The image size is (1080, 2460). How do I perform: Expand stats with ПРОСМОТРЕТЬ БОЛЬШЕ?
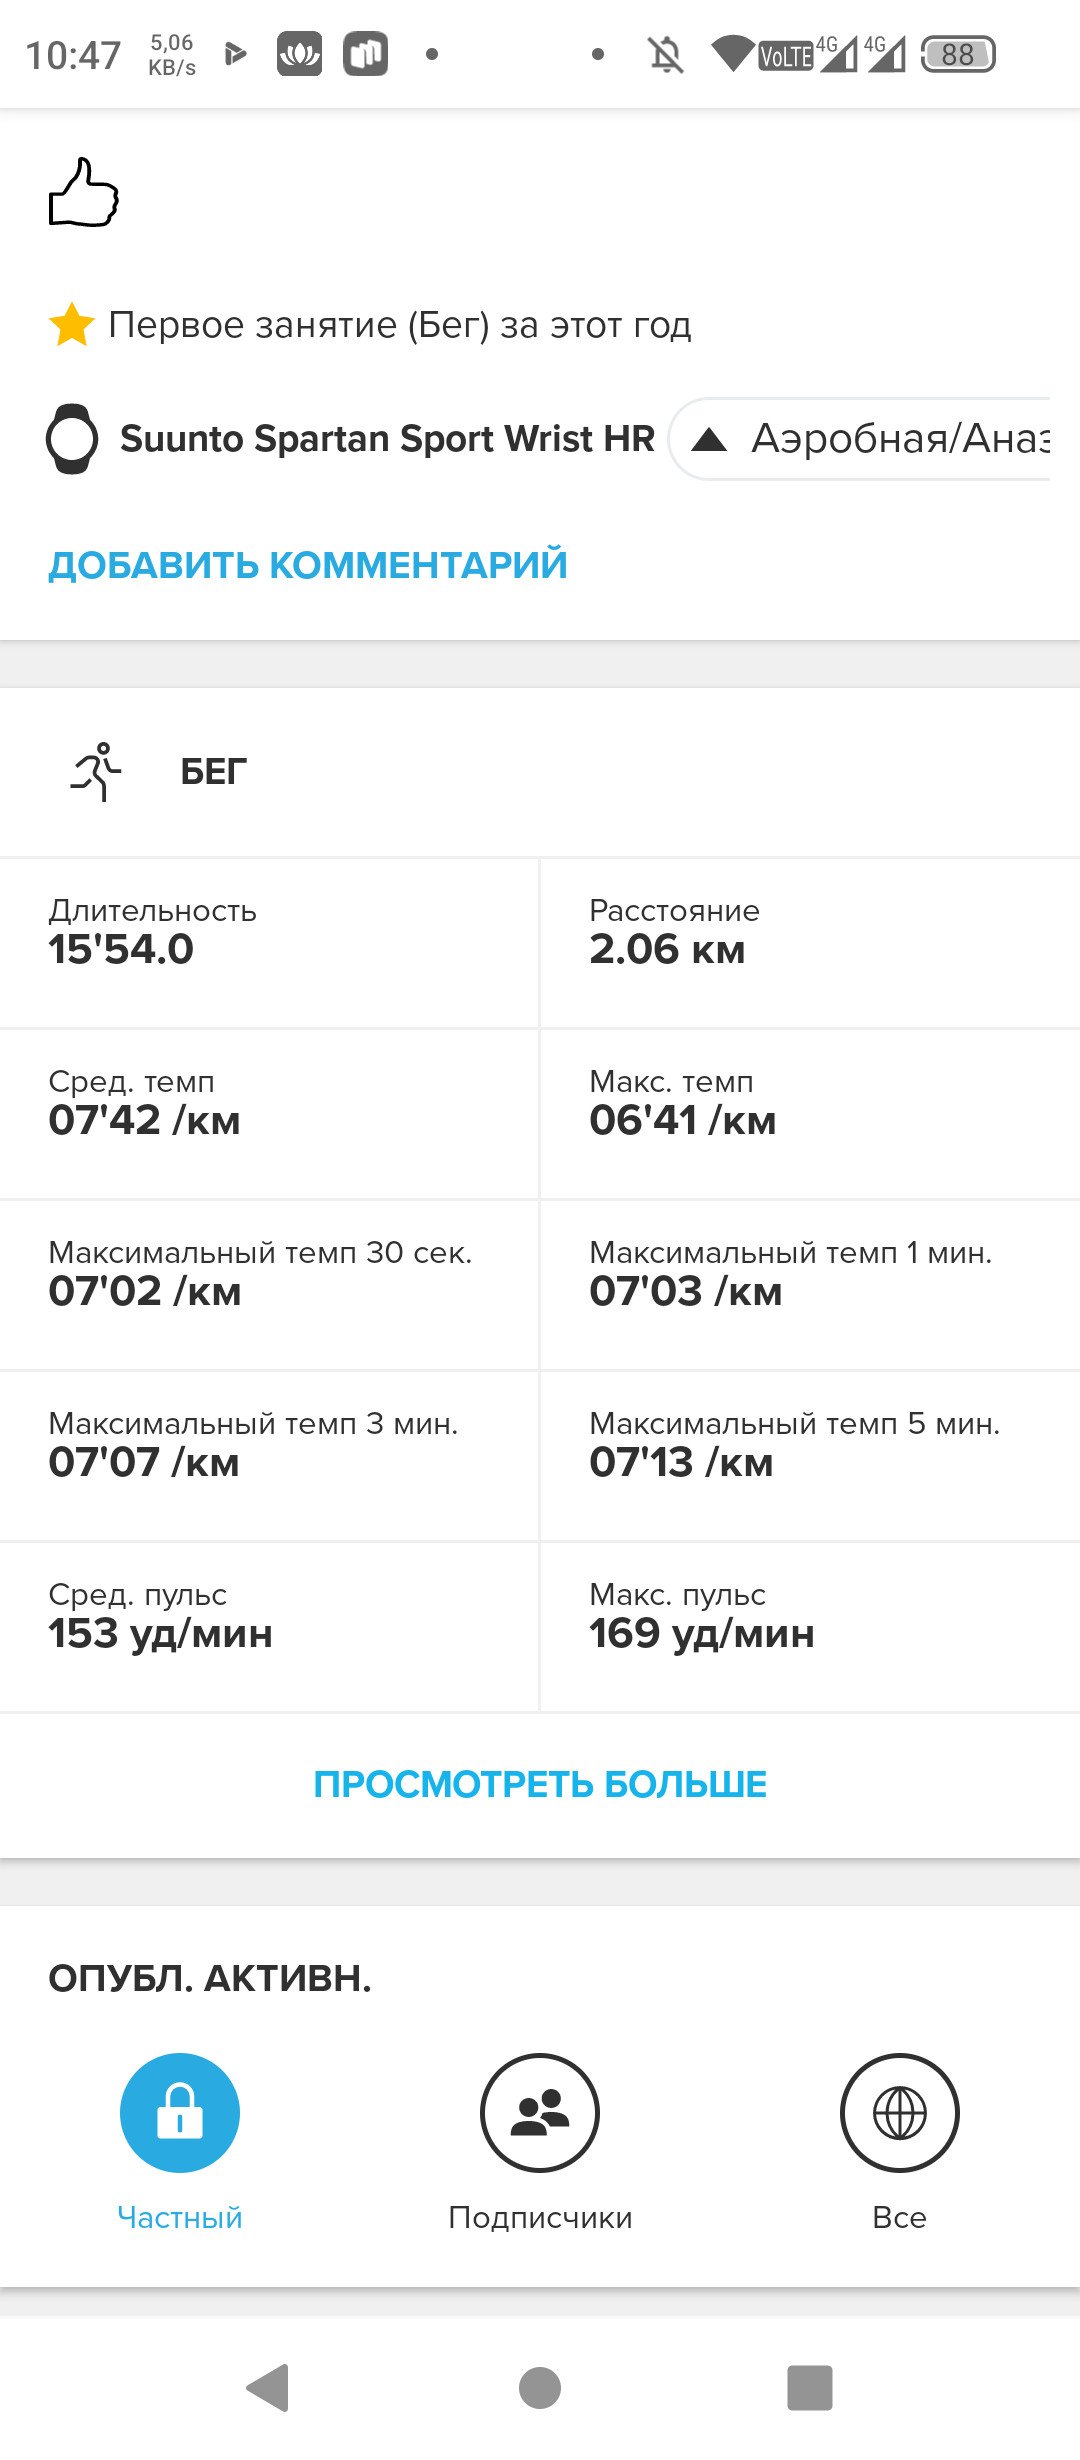point(540,1784)
